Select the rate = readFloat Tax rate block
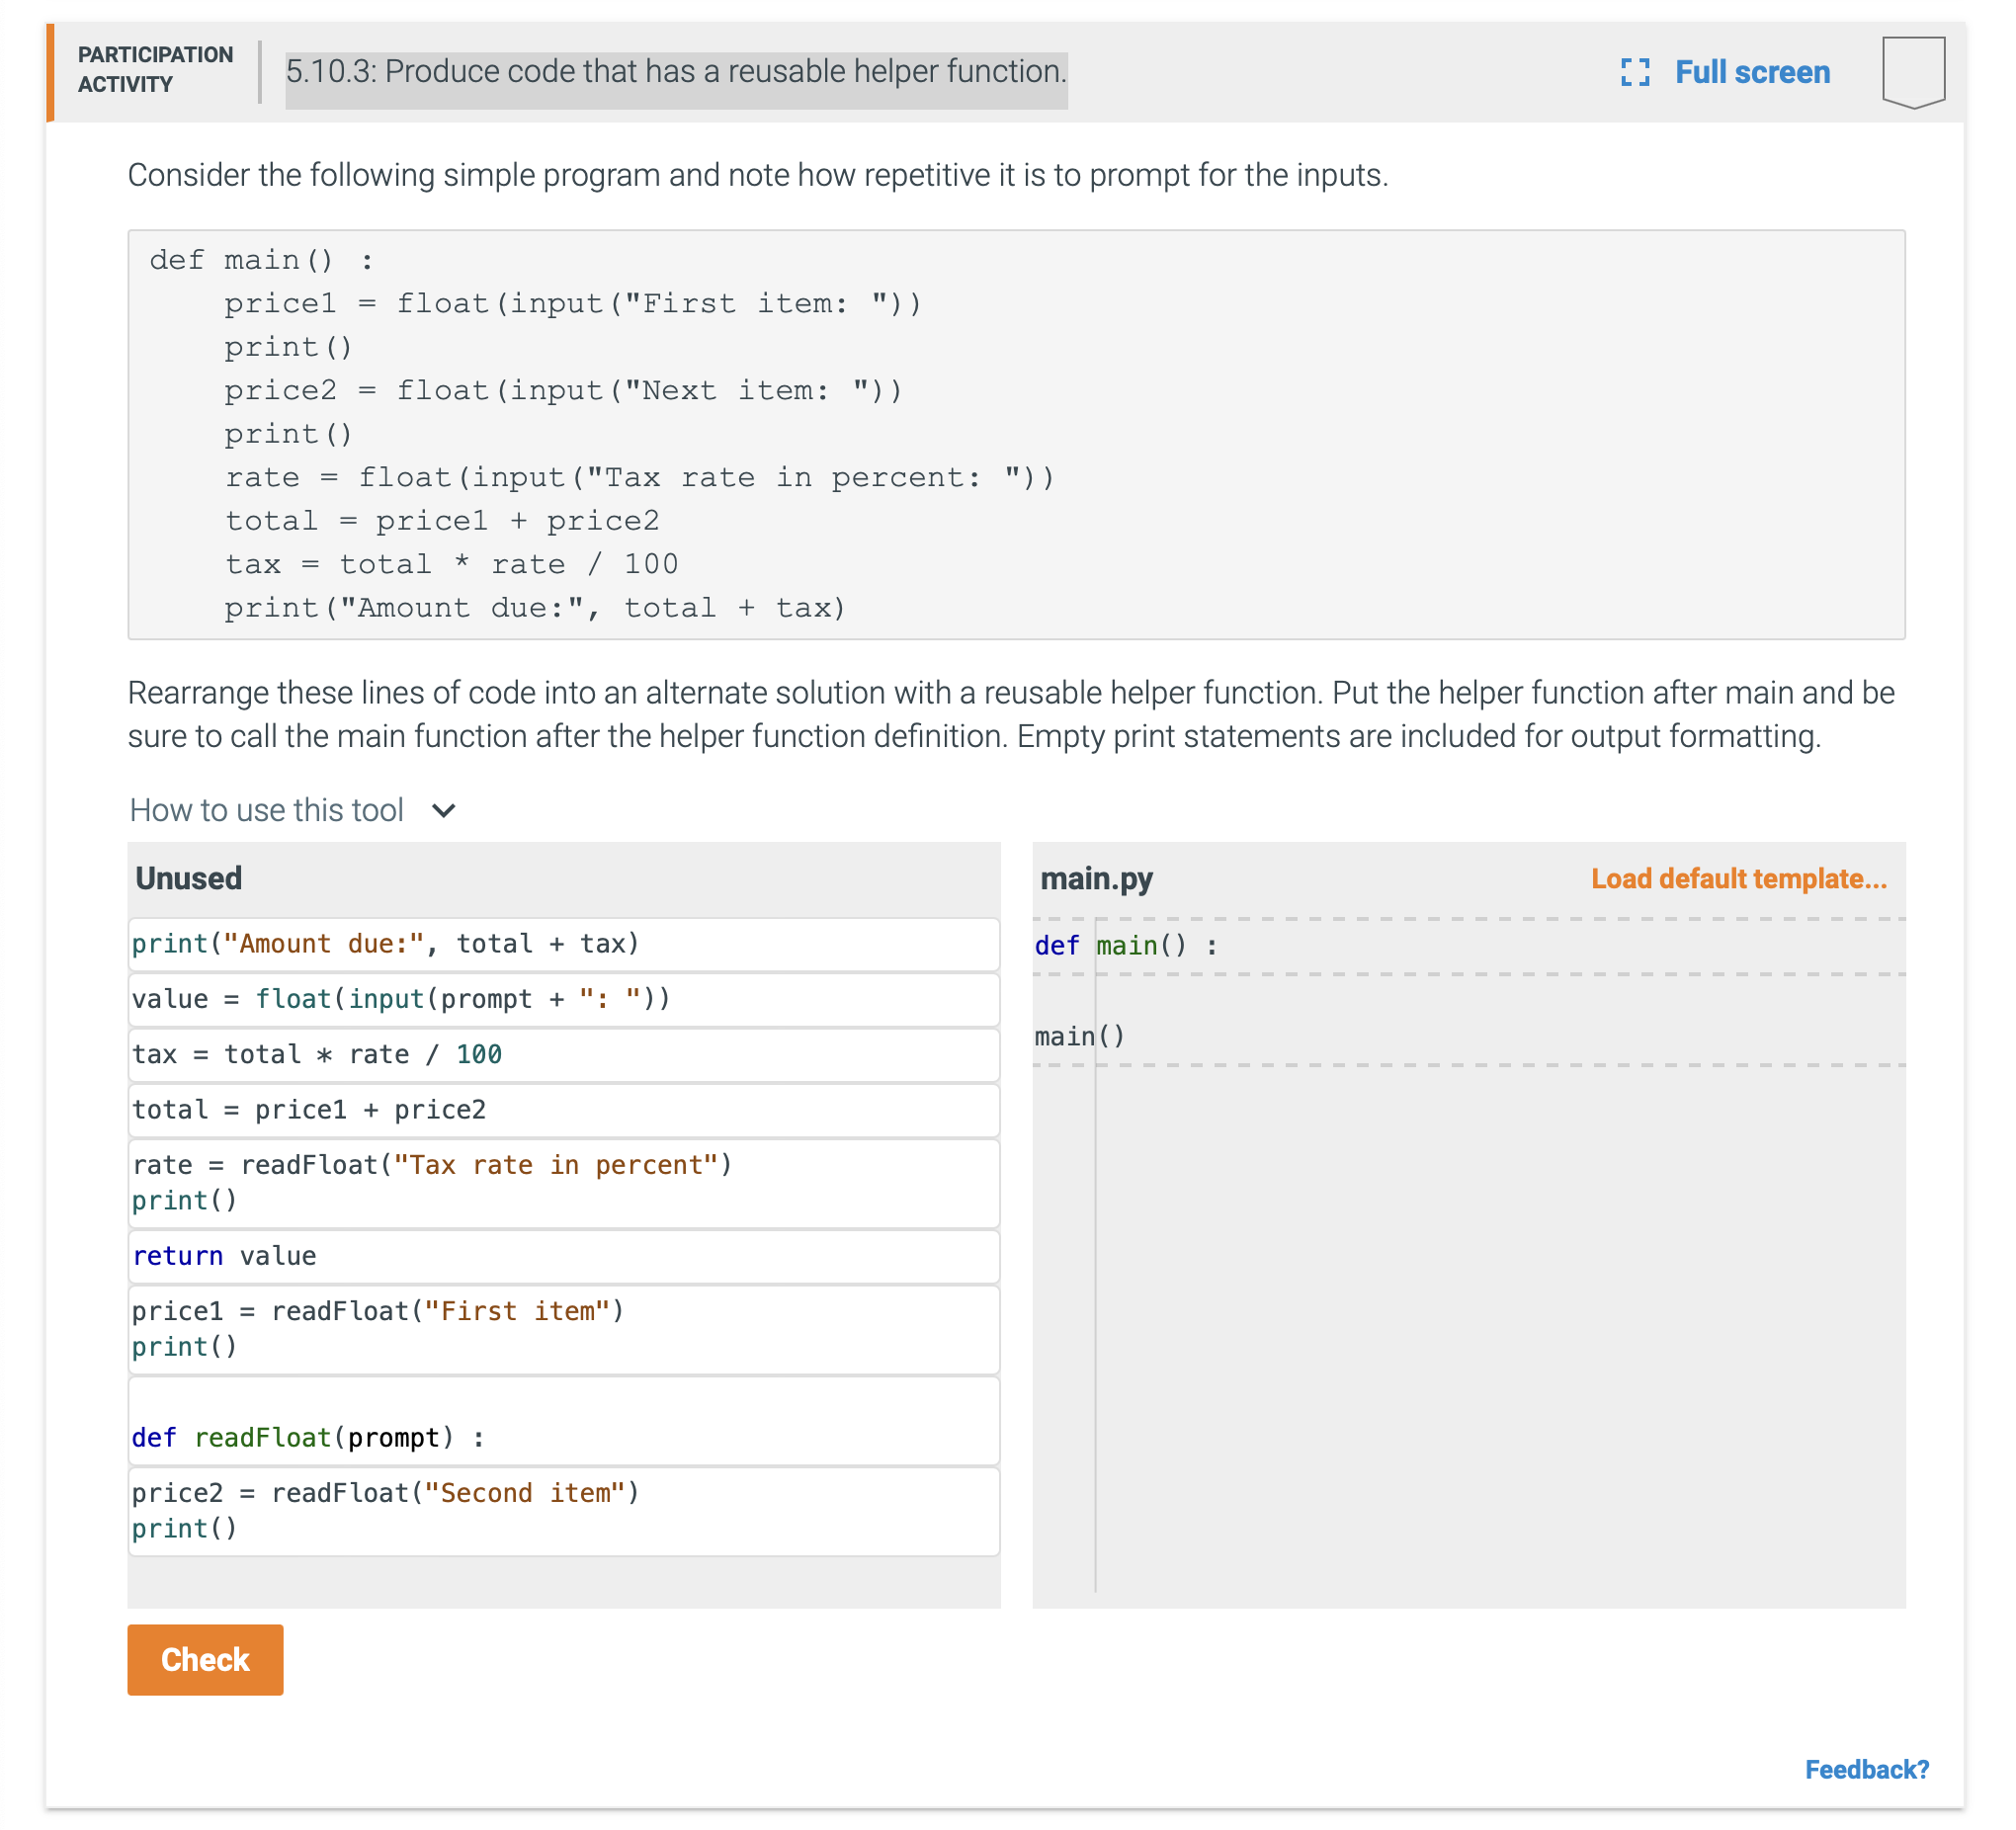2016x1830 pixels. pyautogui.click(x=564, y=1182)
